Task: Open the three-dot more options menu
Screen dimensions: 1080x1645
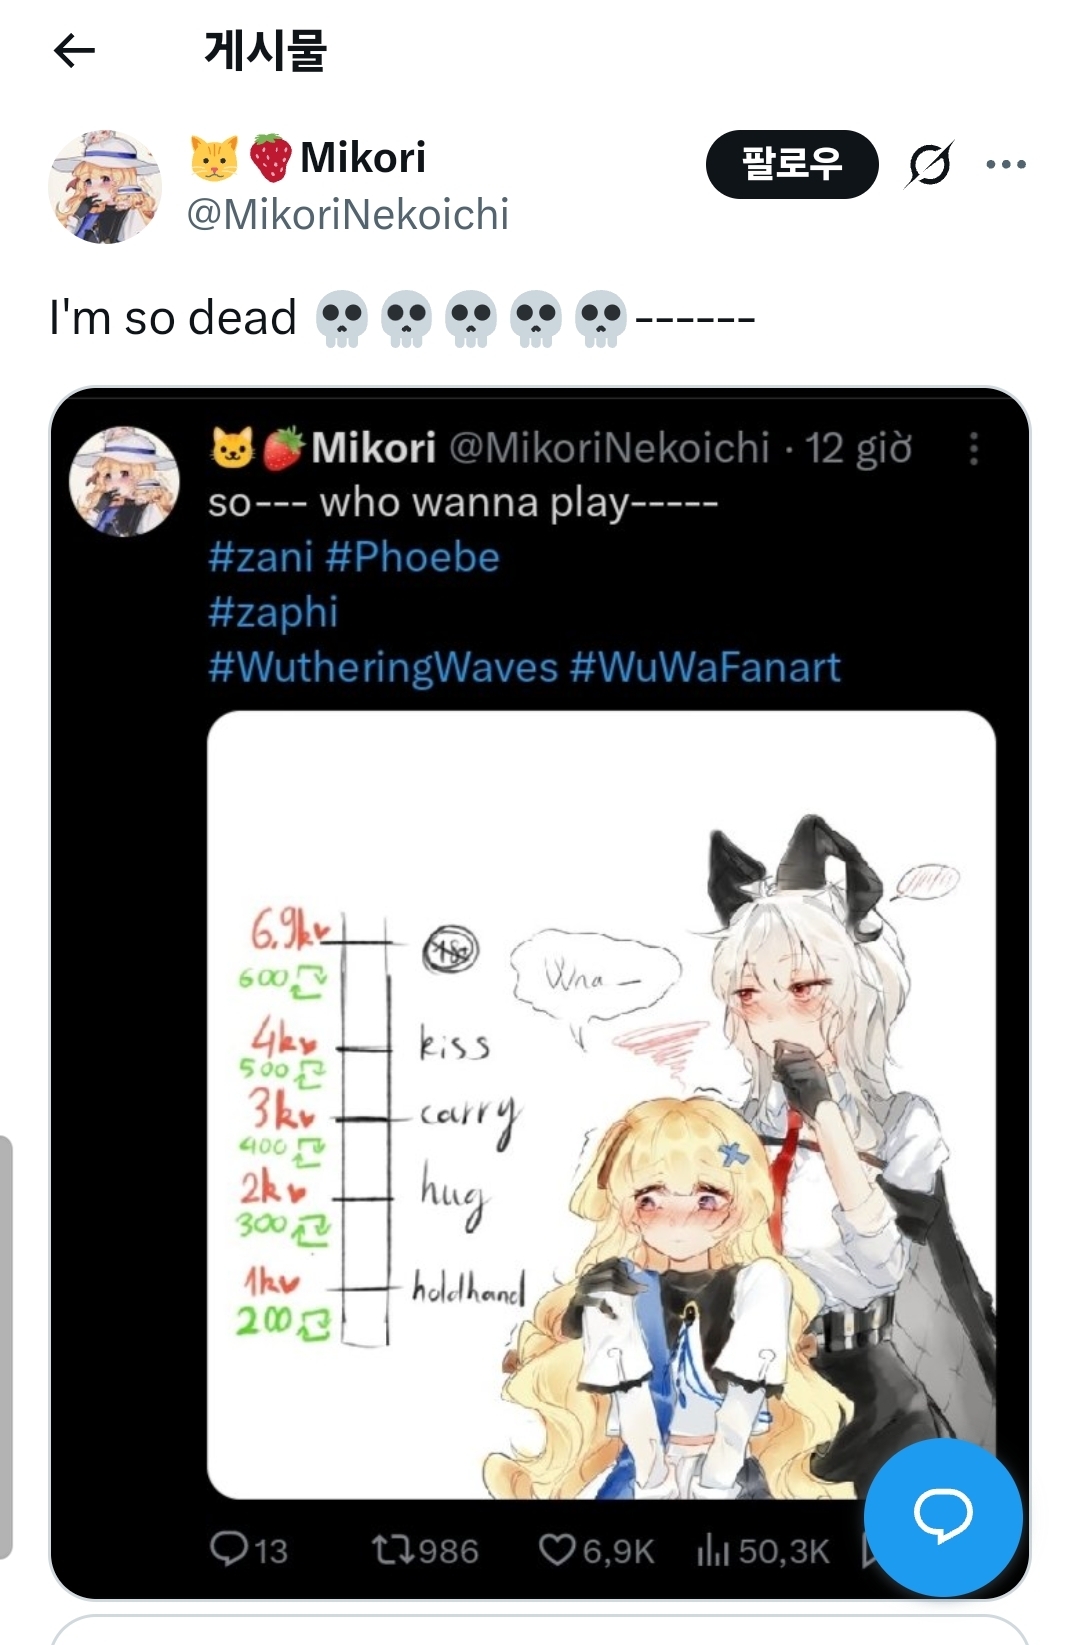Action: click(x=1005, y=165)
